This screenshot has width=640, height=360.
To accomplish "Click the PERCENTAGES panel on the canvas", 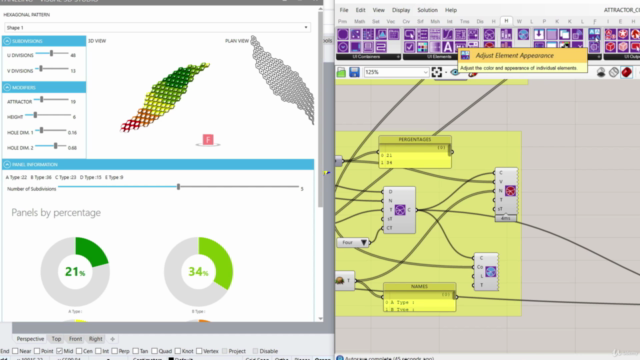I will point(415,152).
